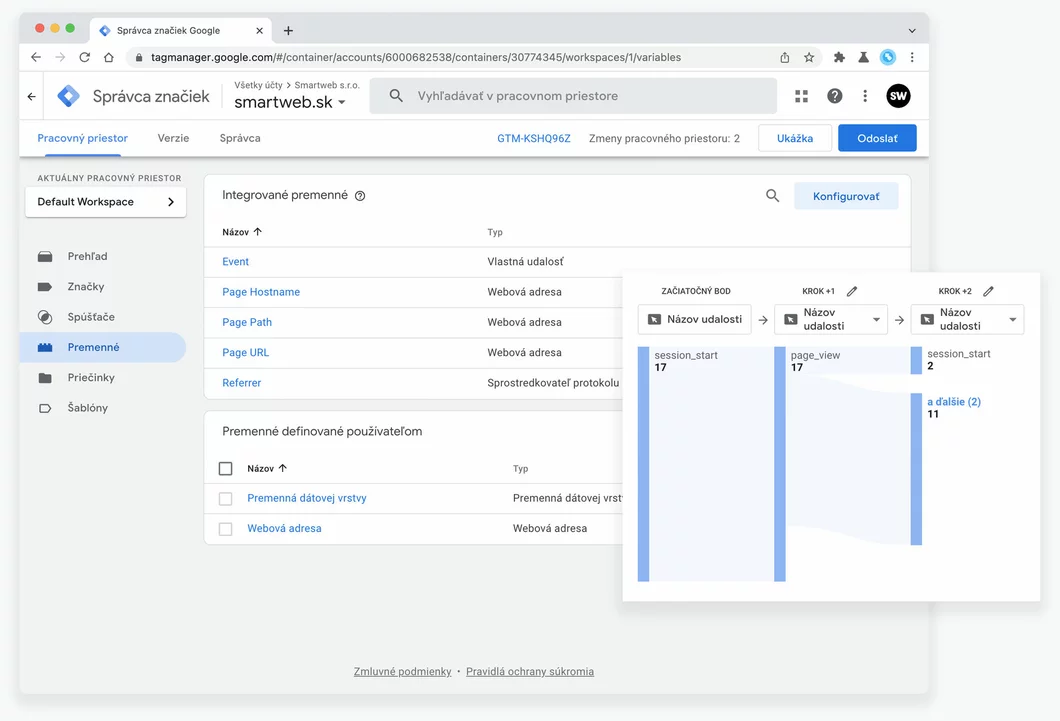Reload the page with refresh icon
Viewport: 1060px width, 721px height.
click(85, 57)
